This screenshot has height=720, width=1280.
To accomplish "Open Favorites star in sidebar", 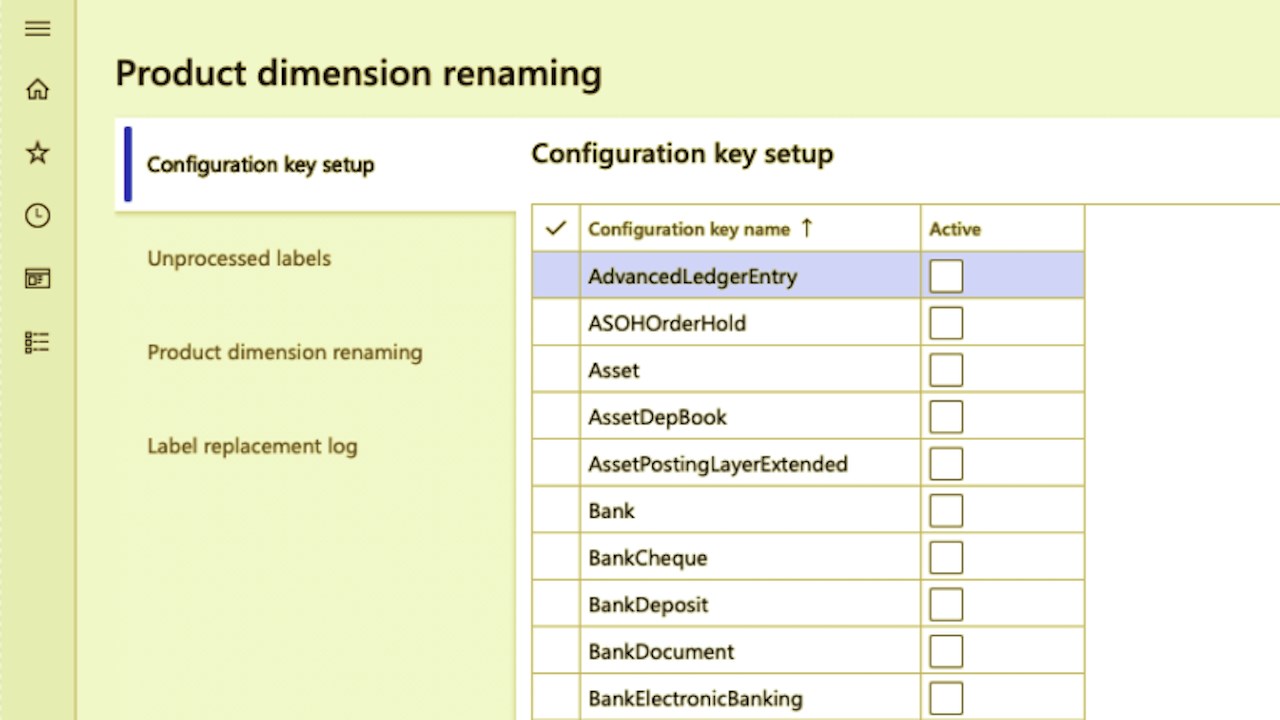I will [x=37, y=153].
